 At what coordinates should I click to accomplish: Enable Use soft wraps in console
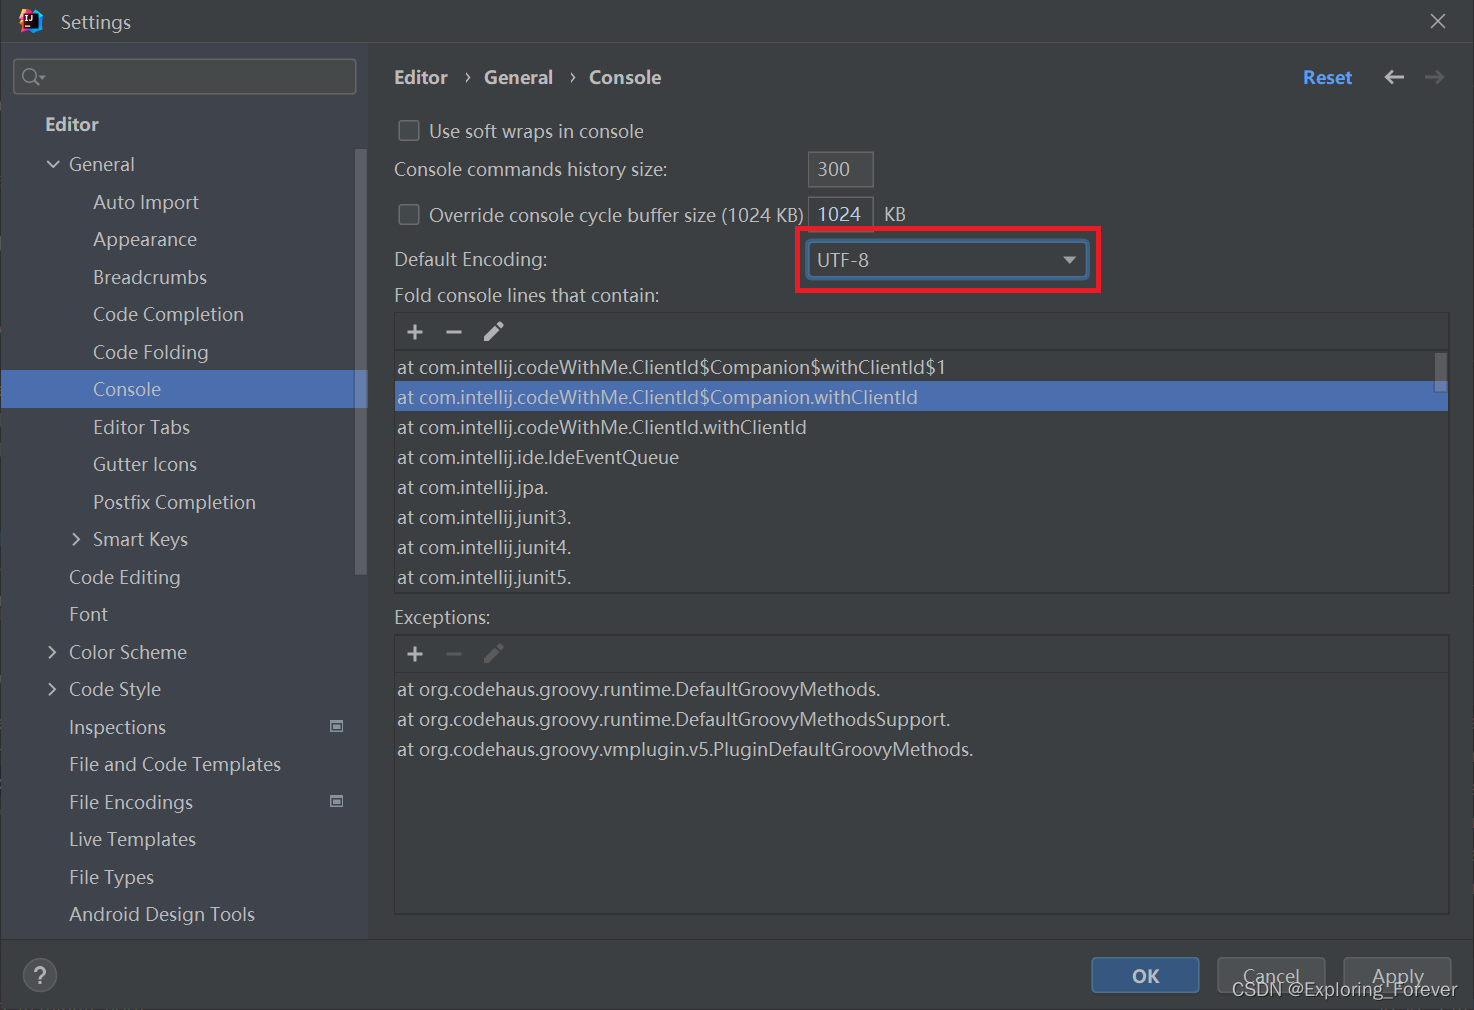409,131
